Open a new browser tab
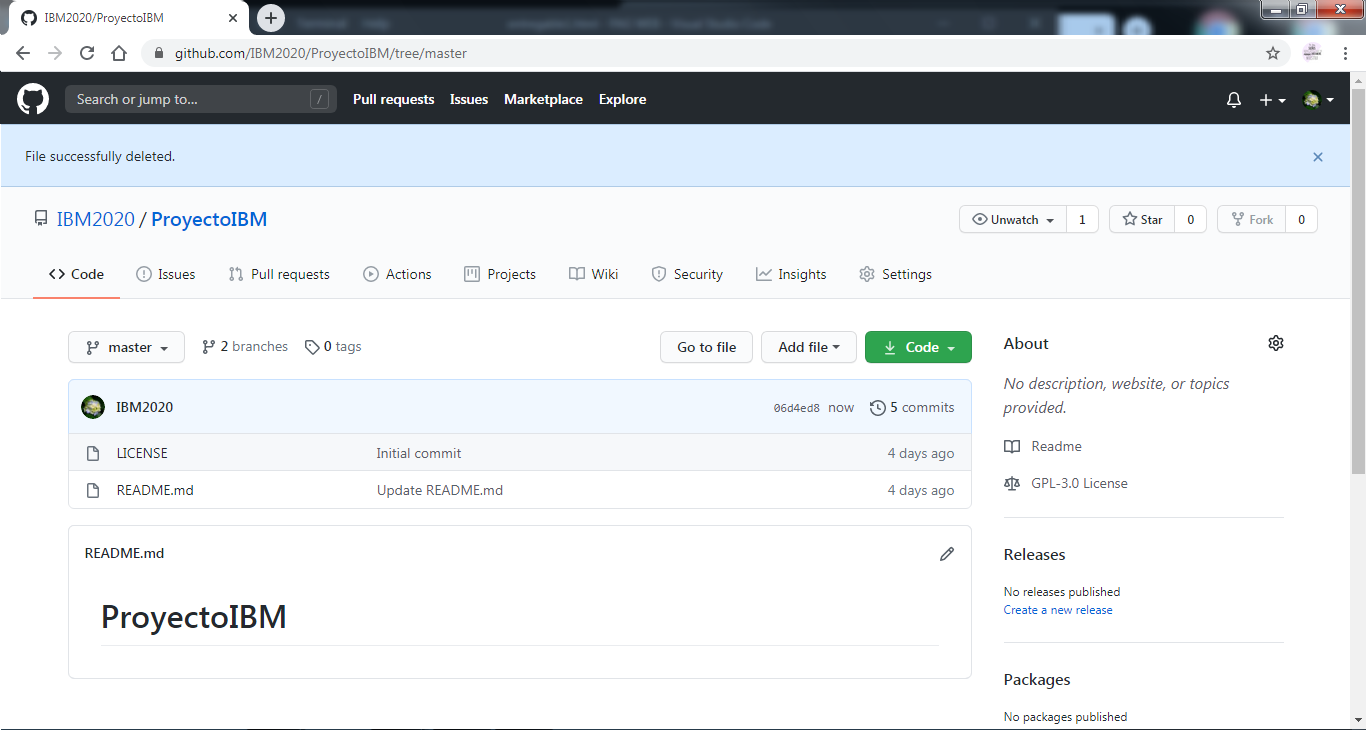The height and width of the screenshot is (730, 1366). [x=271, y=18]
